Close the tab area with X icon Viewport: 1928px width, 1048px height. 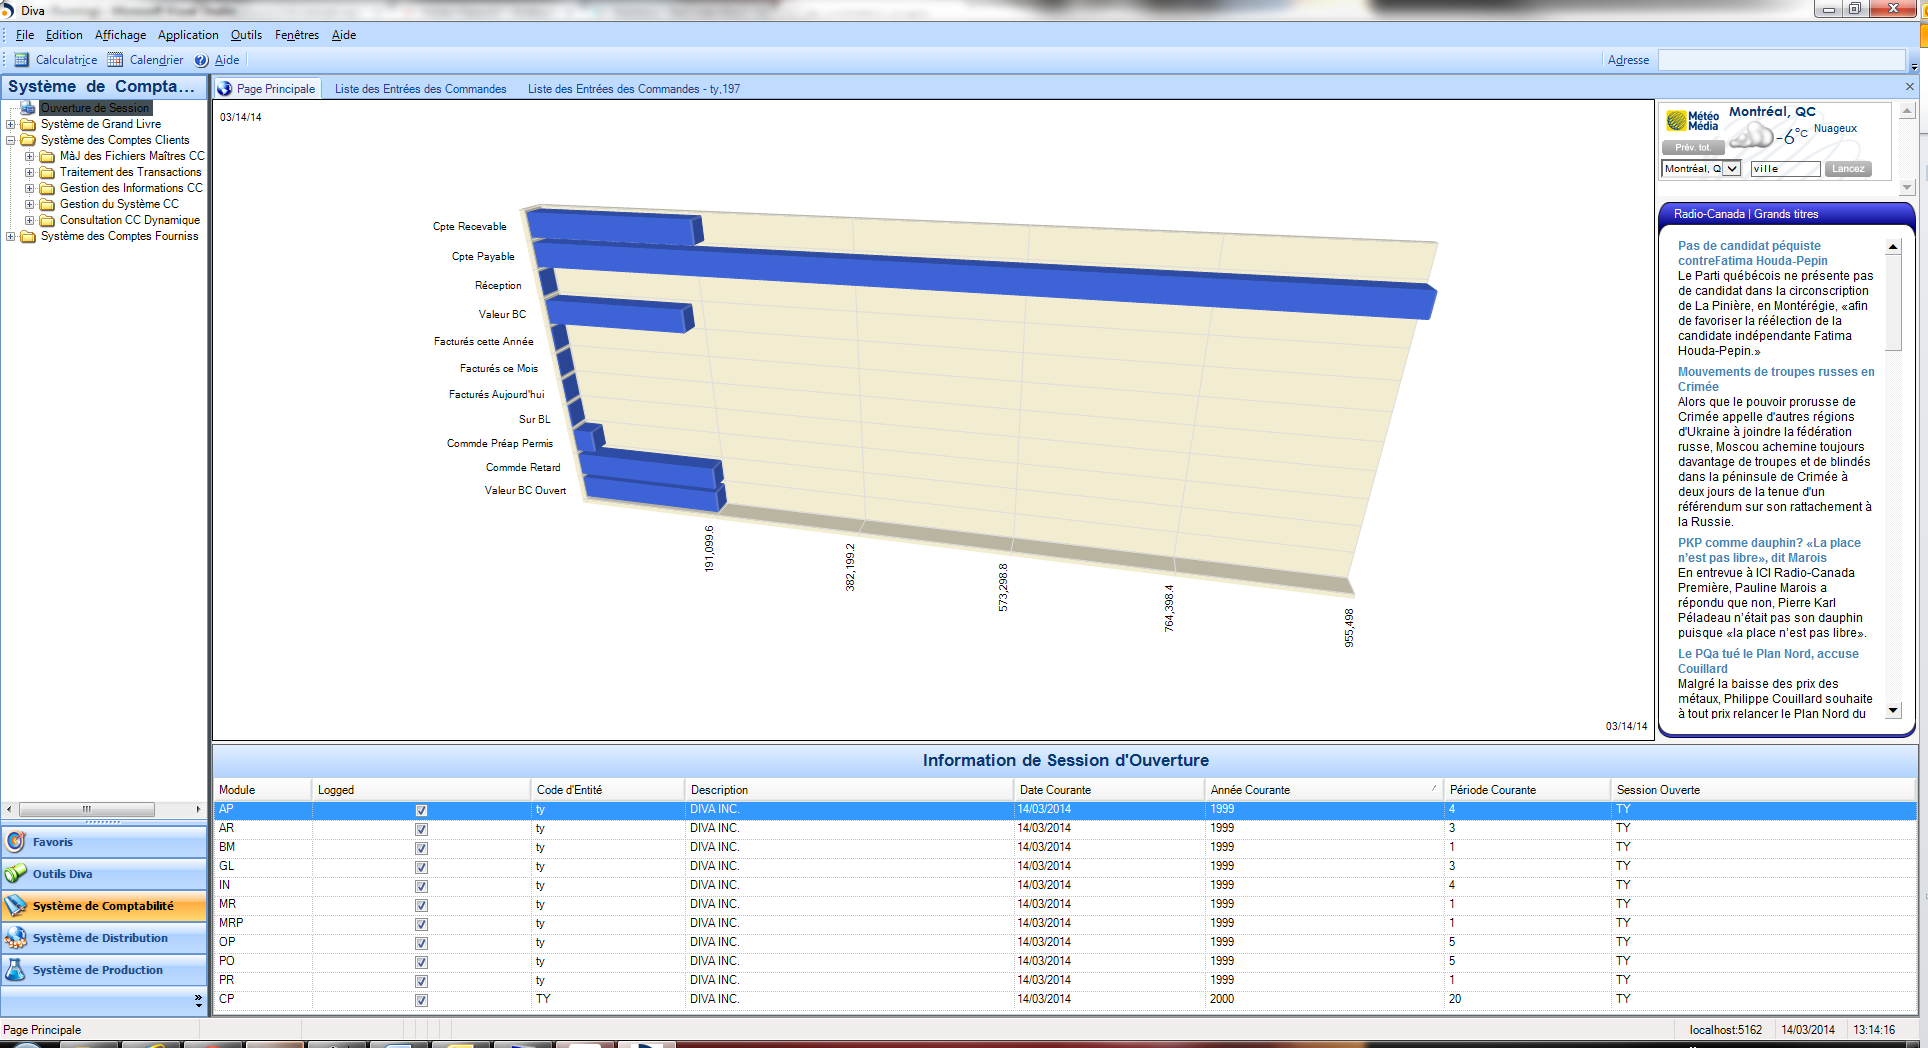point(1909,87)
